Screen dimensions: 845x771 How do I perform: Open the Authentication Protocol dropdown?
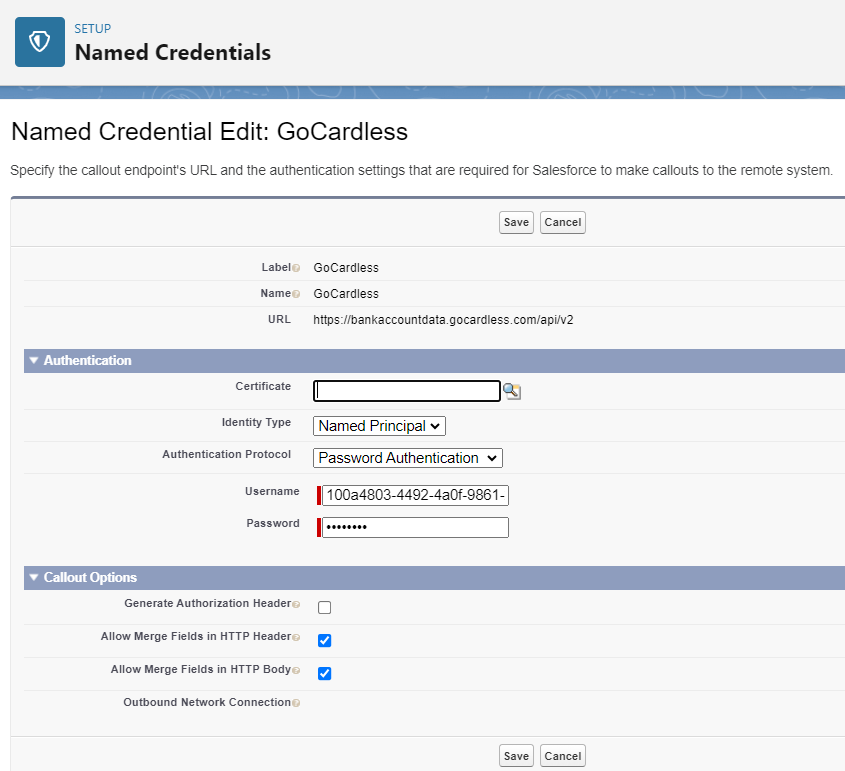408,458
